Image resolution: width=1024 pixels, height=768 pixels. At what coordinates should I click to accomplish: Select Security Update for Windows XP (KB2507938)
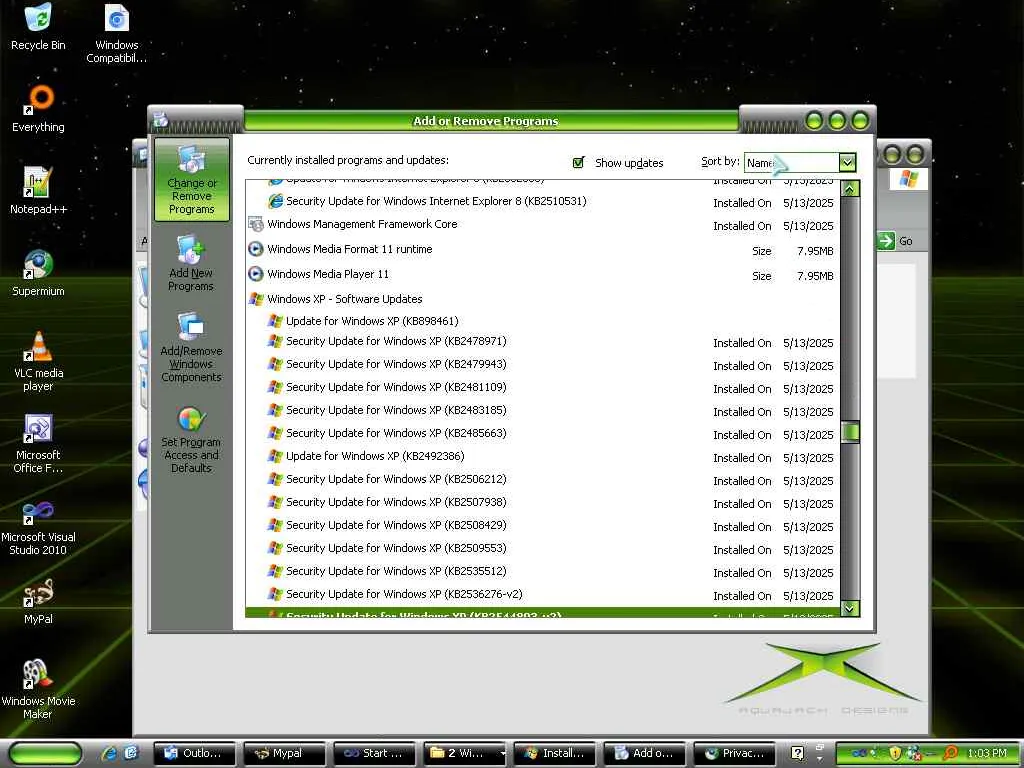(x=396, y=502)
